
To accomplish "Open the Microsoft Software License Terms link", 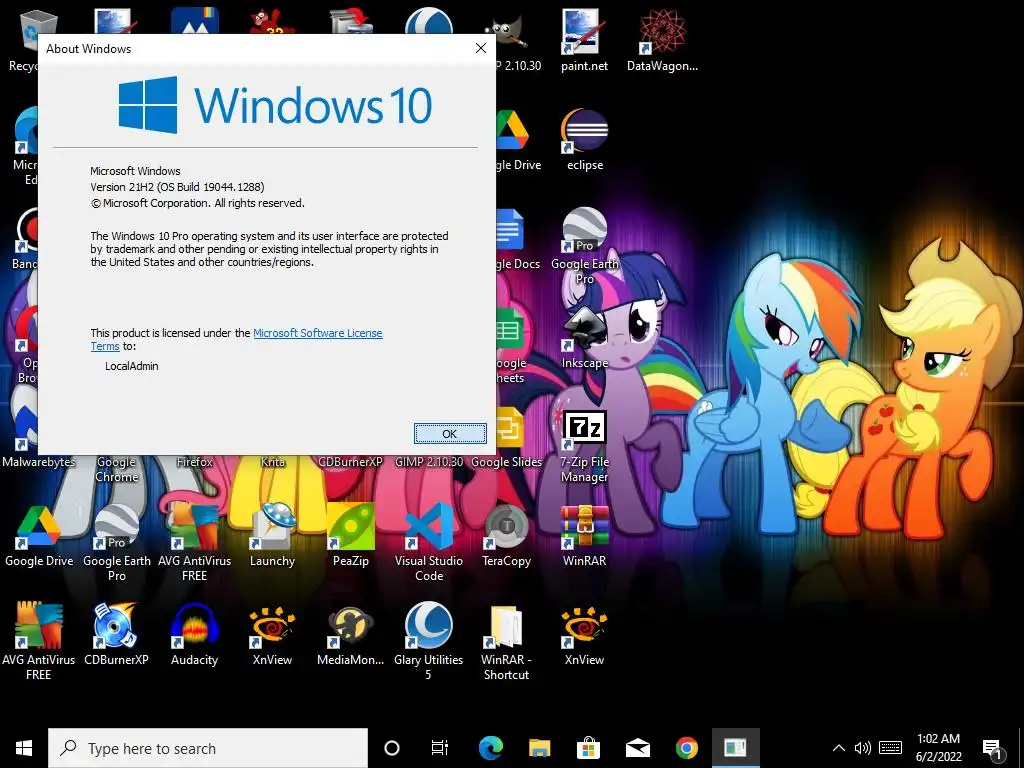I will pyautogui.click(x=236, y=340).
